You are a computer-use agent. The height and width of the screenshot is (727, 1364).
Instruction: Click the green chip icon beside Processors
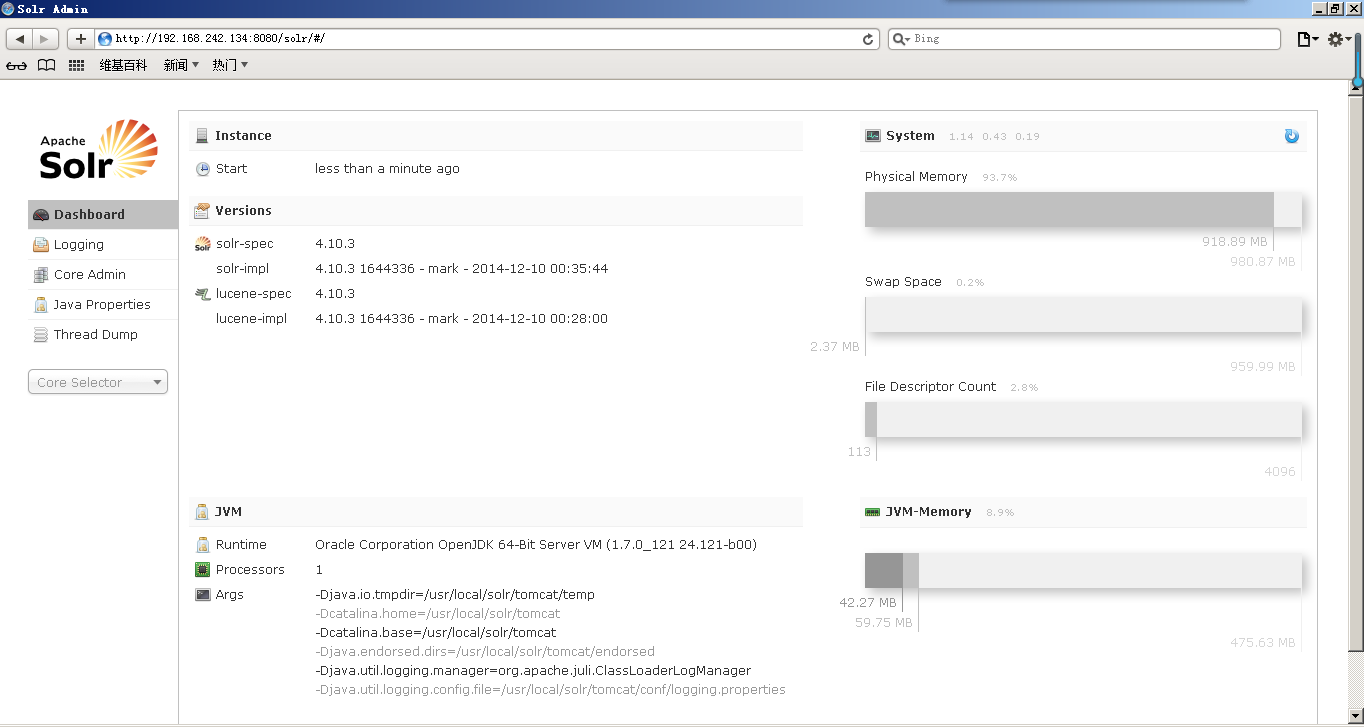pyautogui.click(x=203, y=570)
